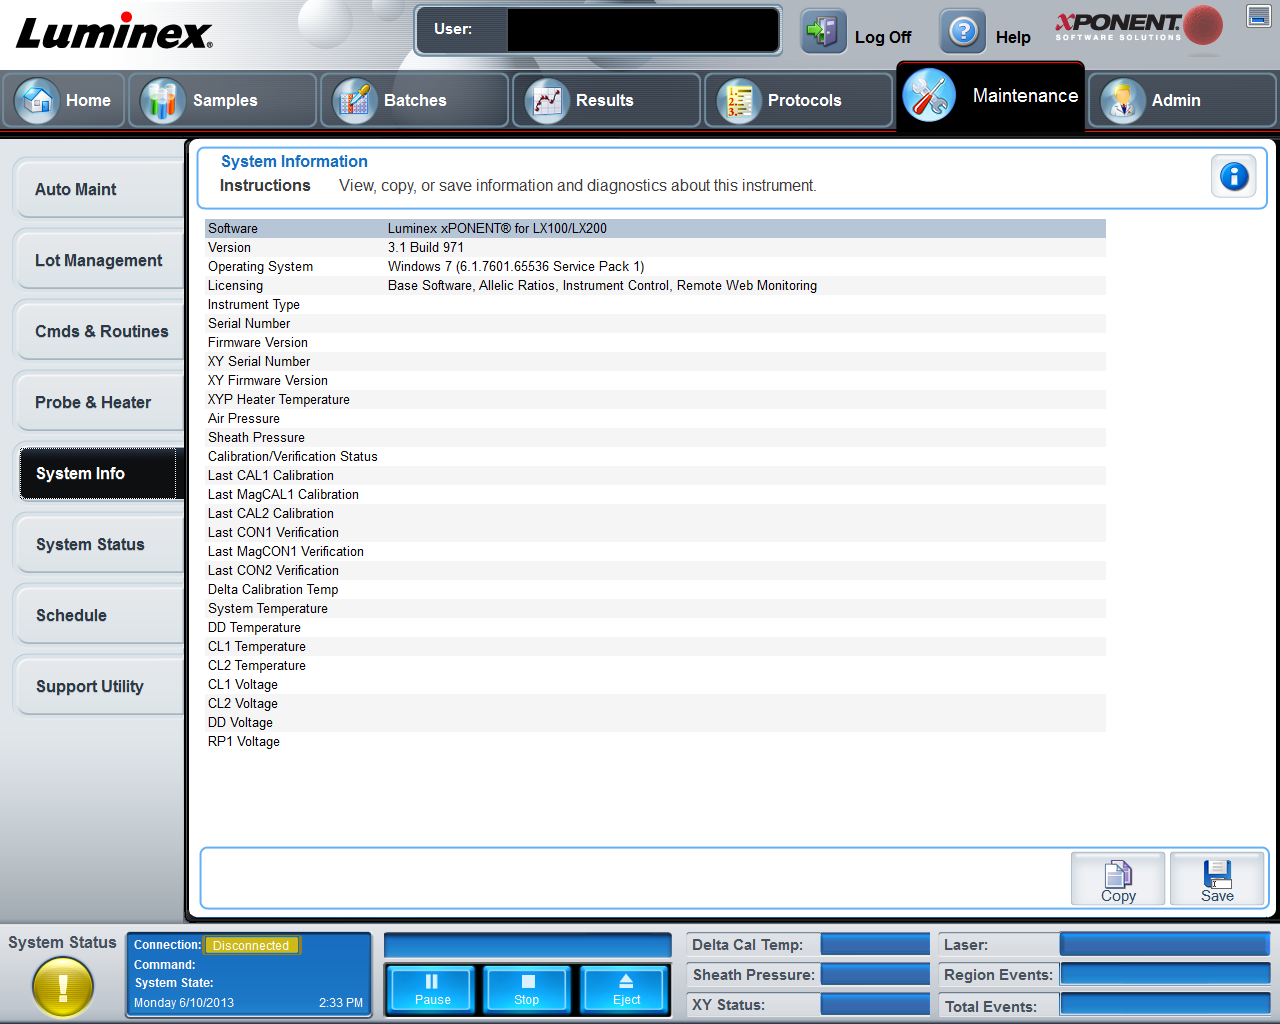Click the User name input field
Viewport: 1280px width, 1024px height.
point(640,30)
